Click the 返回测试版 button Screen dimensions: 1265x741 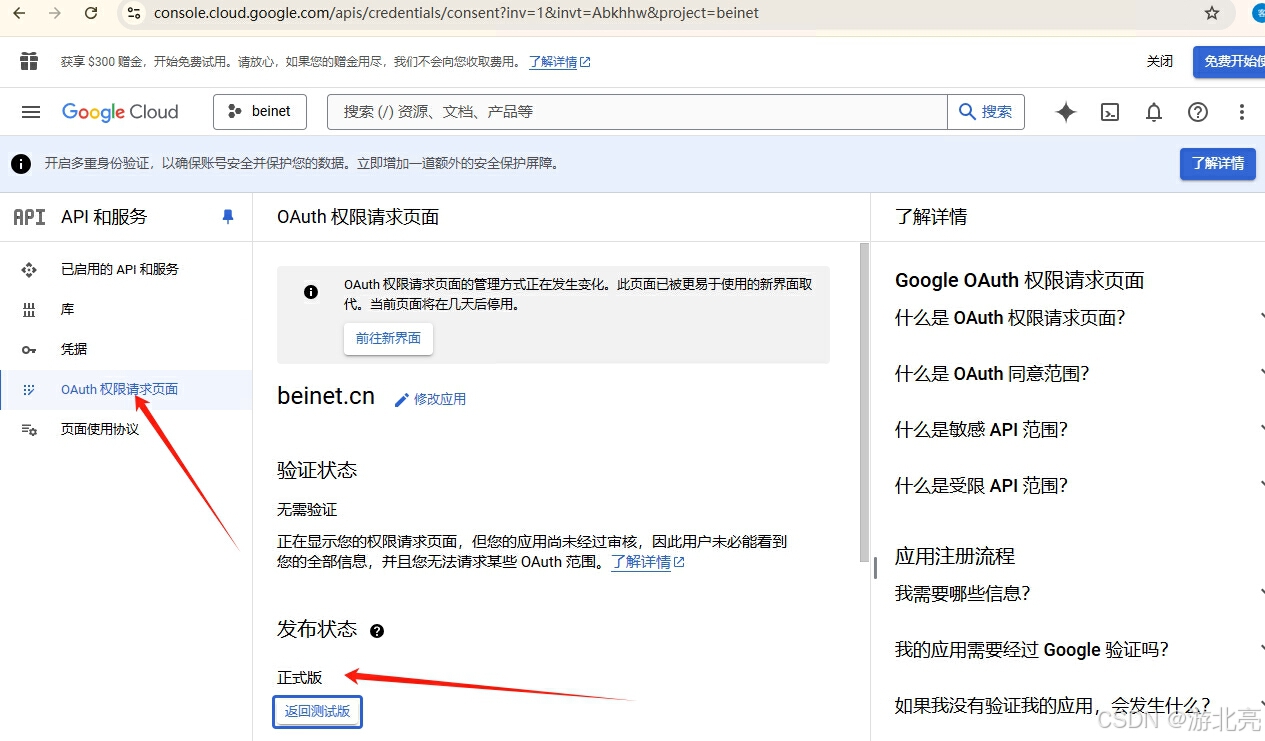coord(317,712)
